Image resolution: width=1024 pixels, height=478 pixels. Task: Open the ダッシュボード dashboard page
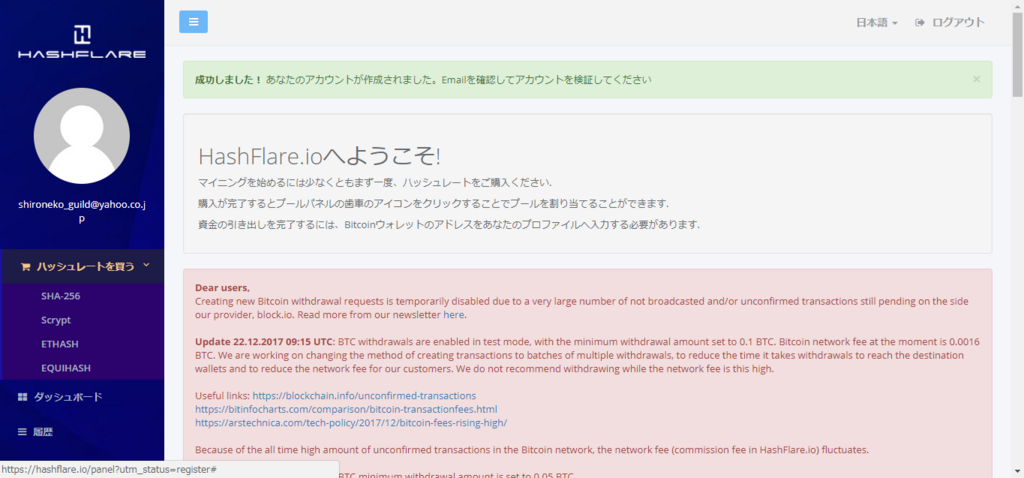click(68, 396)
